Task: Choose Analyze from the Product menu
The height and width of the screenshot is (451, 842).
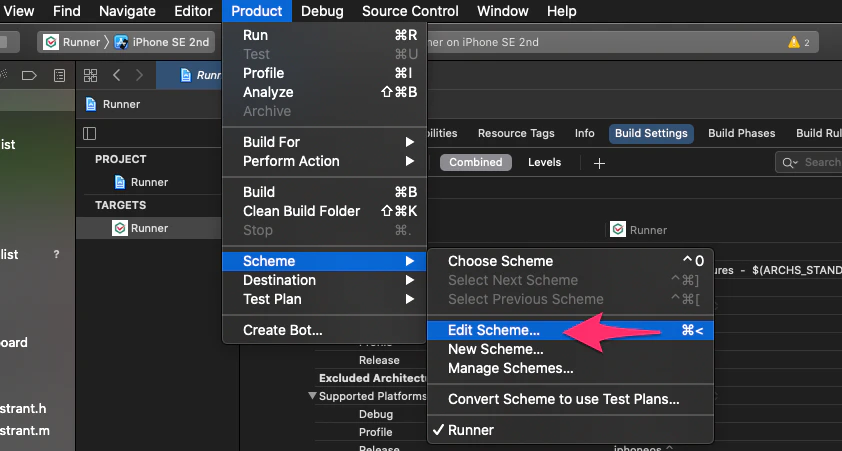Action: tap(324, 92)
